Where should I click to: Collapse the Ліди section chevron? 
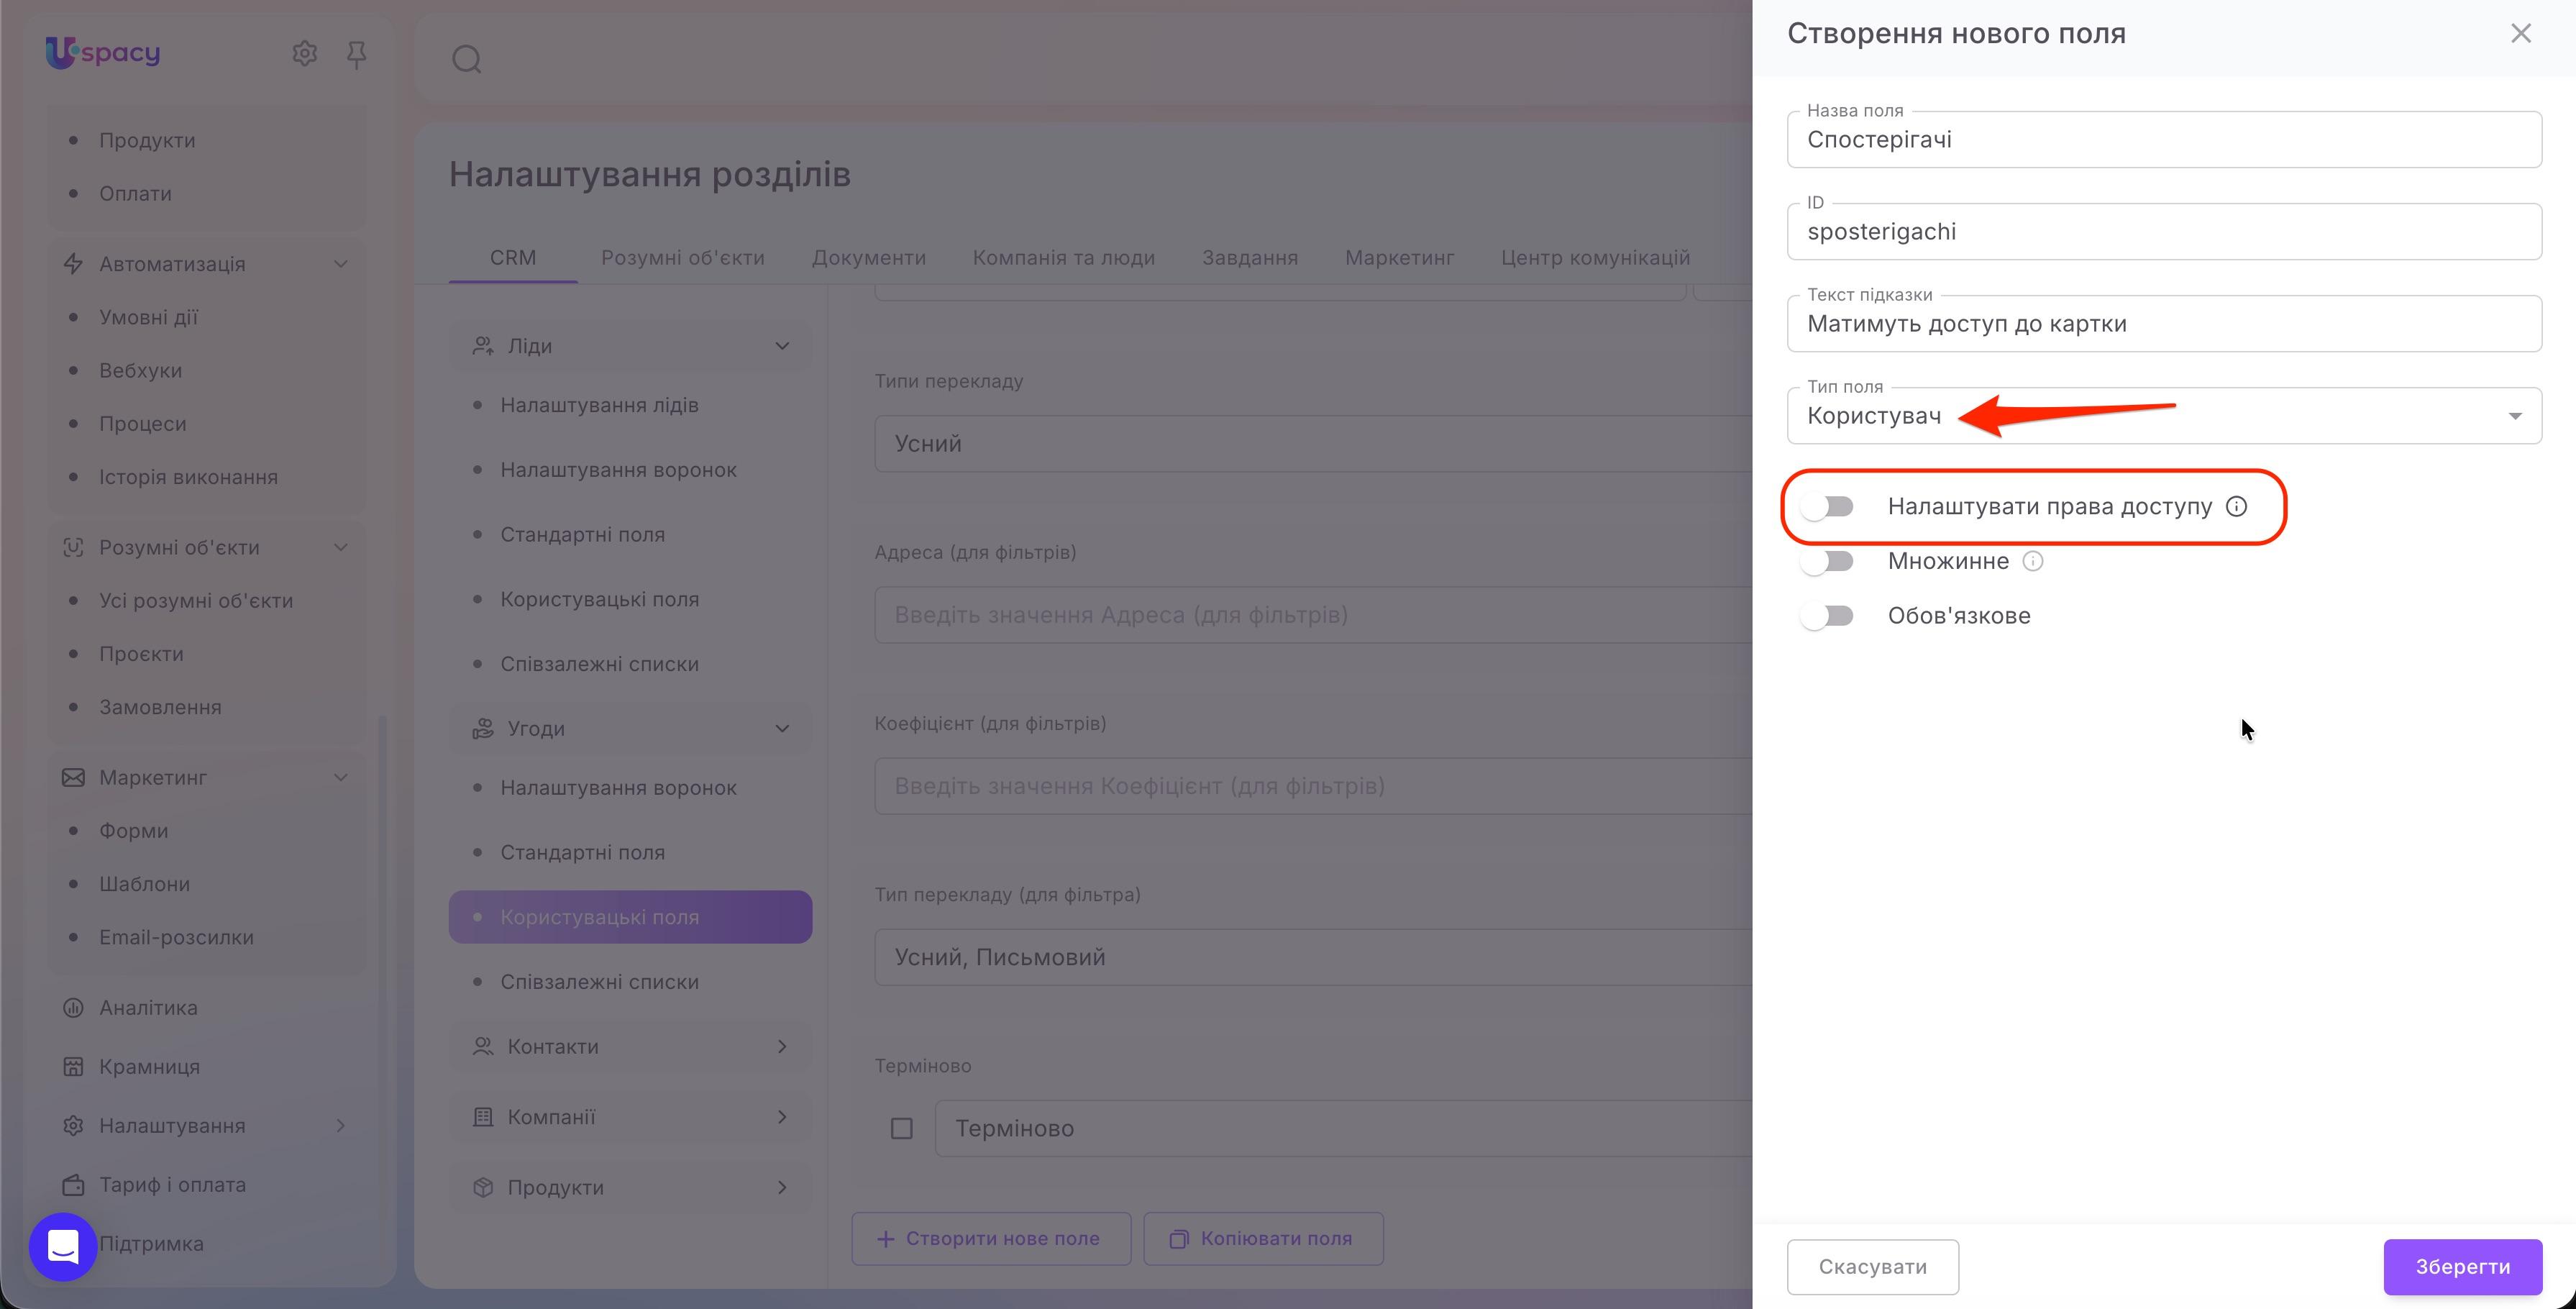(x=782, y=346)
